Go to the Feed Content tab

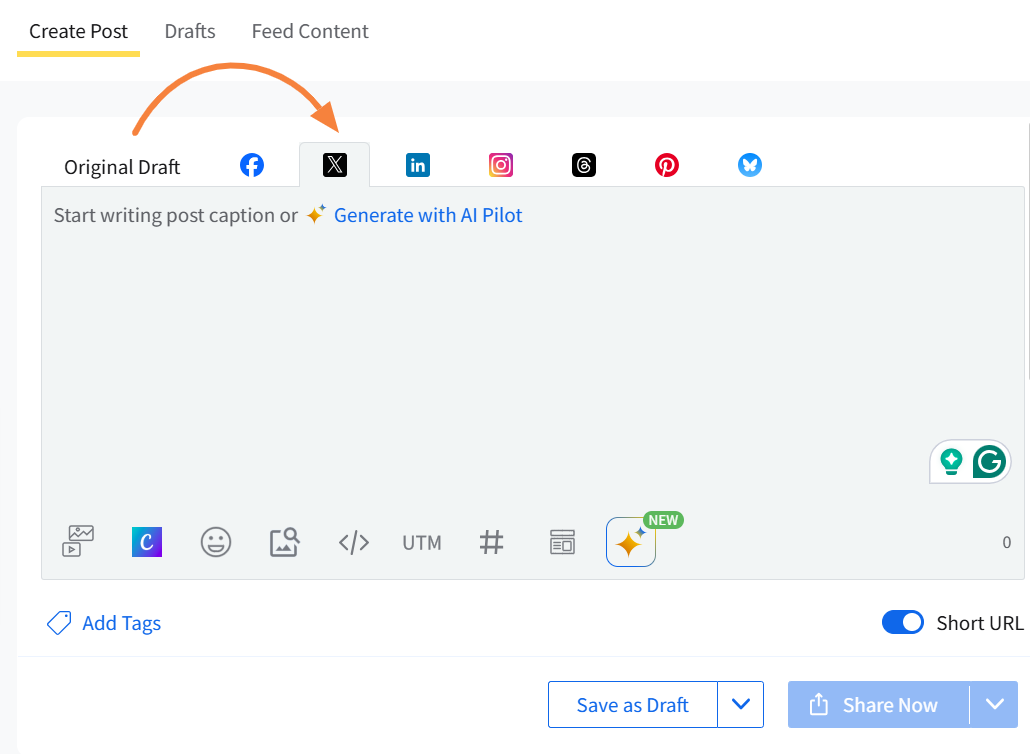310,31
